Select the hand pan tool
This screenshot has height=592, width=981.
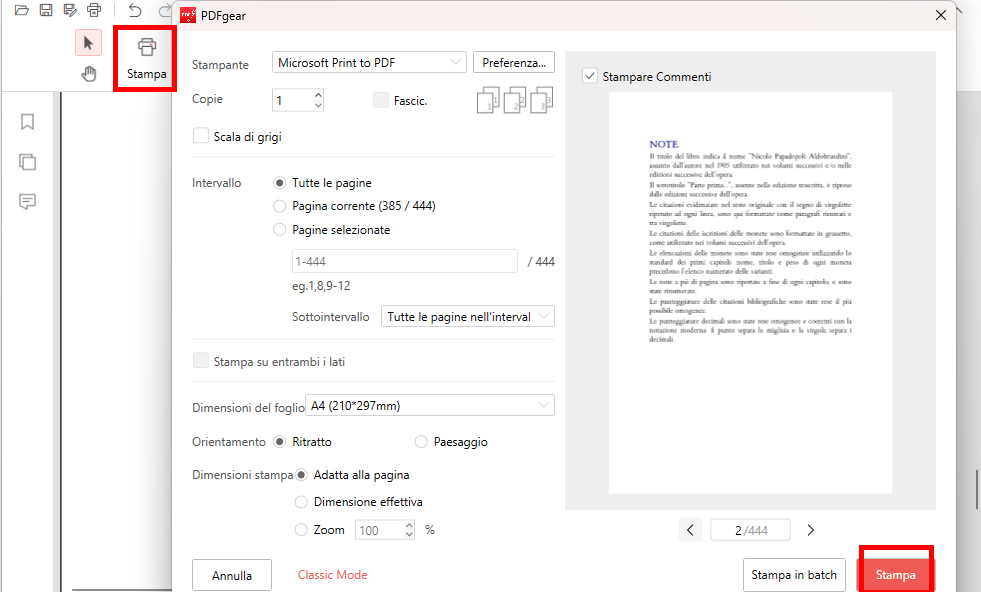pyautogui.click(x=89, y=72)
